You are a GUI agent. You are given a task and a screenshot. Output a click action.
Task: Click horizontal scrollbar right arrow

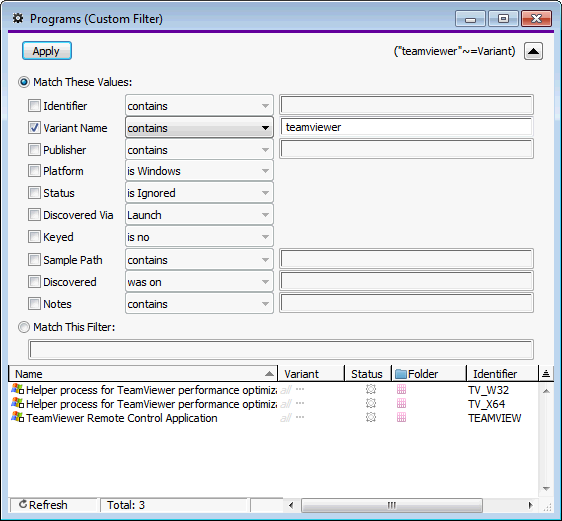(530, 505)
